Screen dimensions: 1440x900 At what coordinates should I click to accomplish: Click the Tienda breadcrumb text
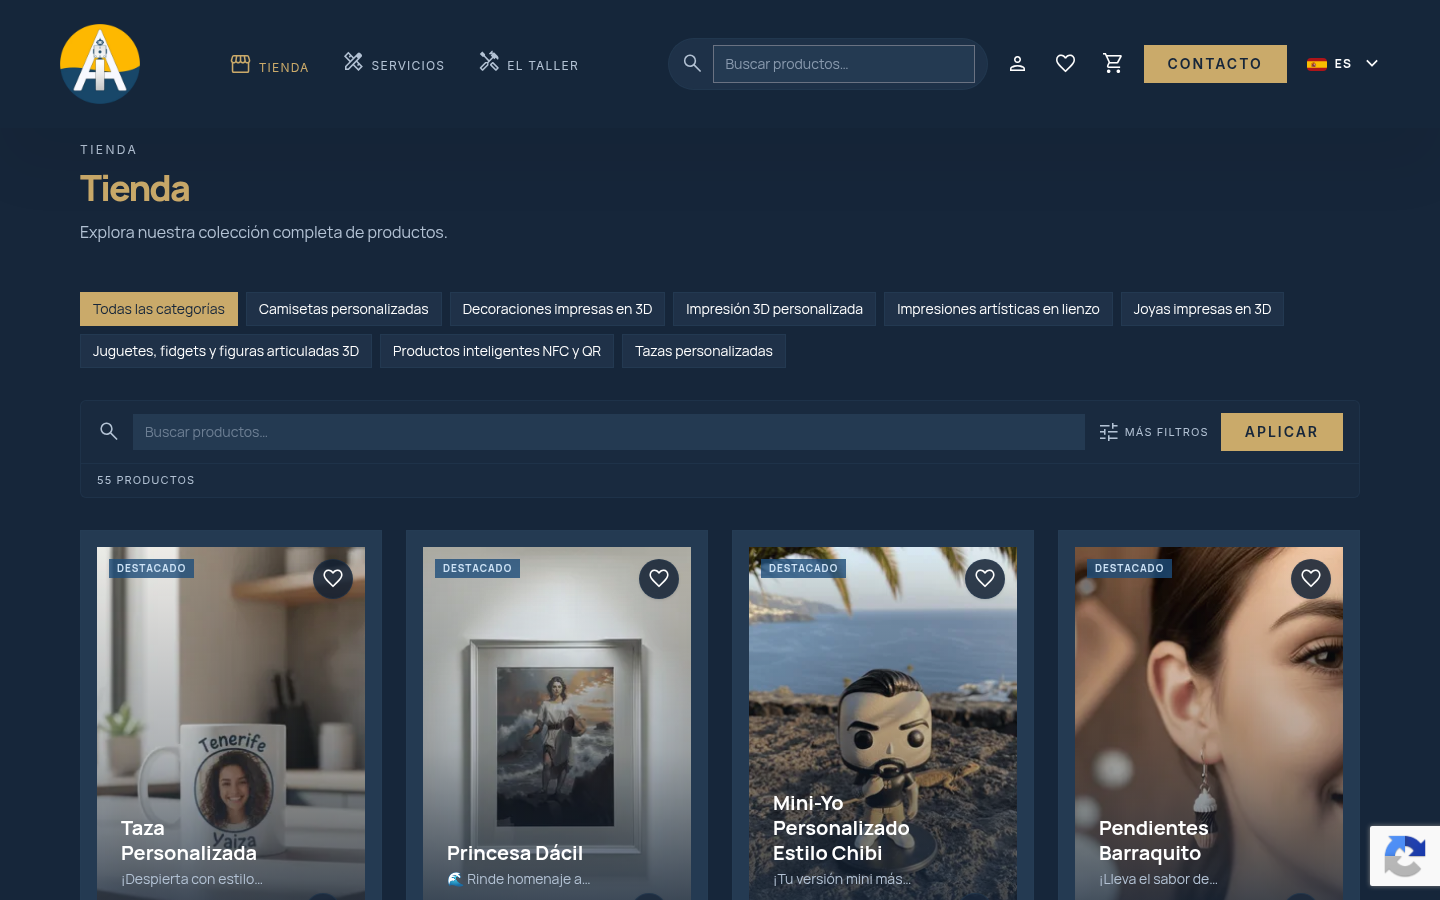108,150
